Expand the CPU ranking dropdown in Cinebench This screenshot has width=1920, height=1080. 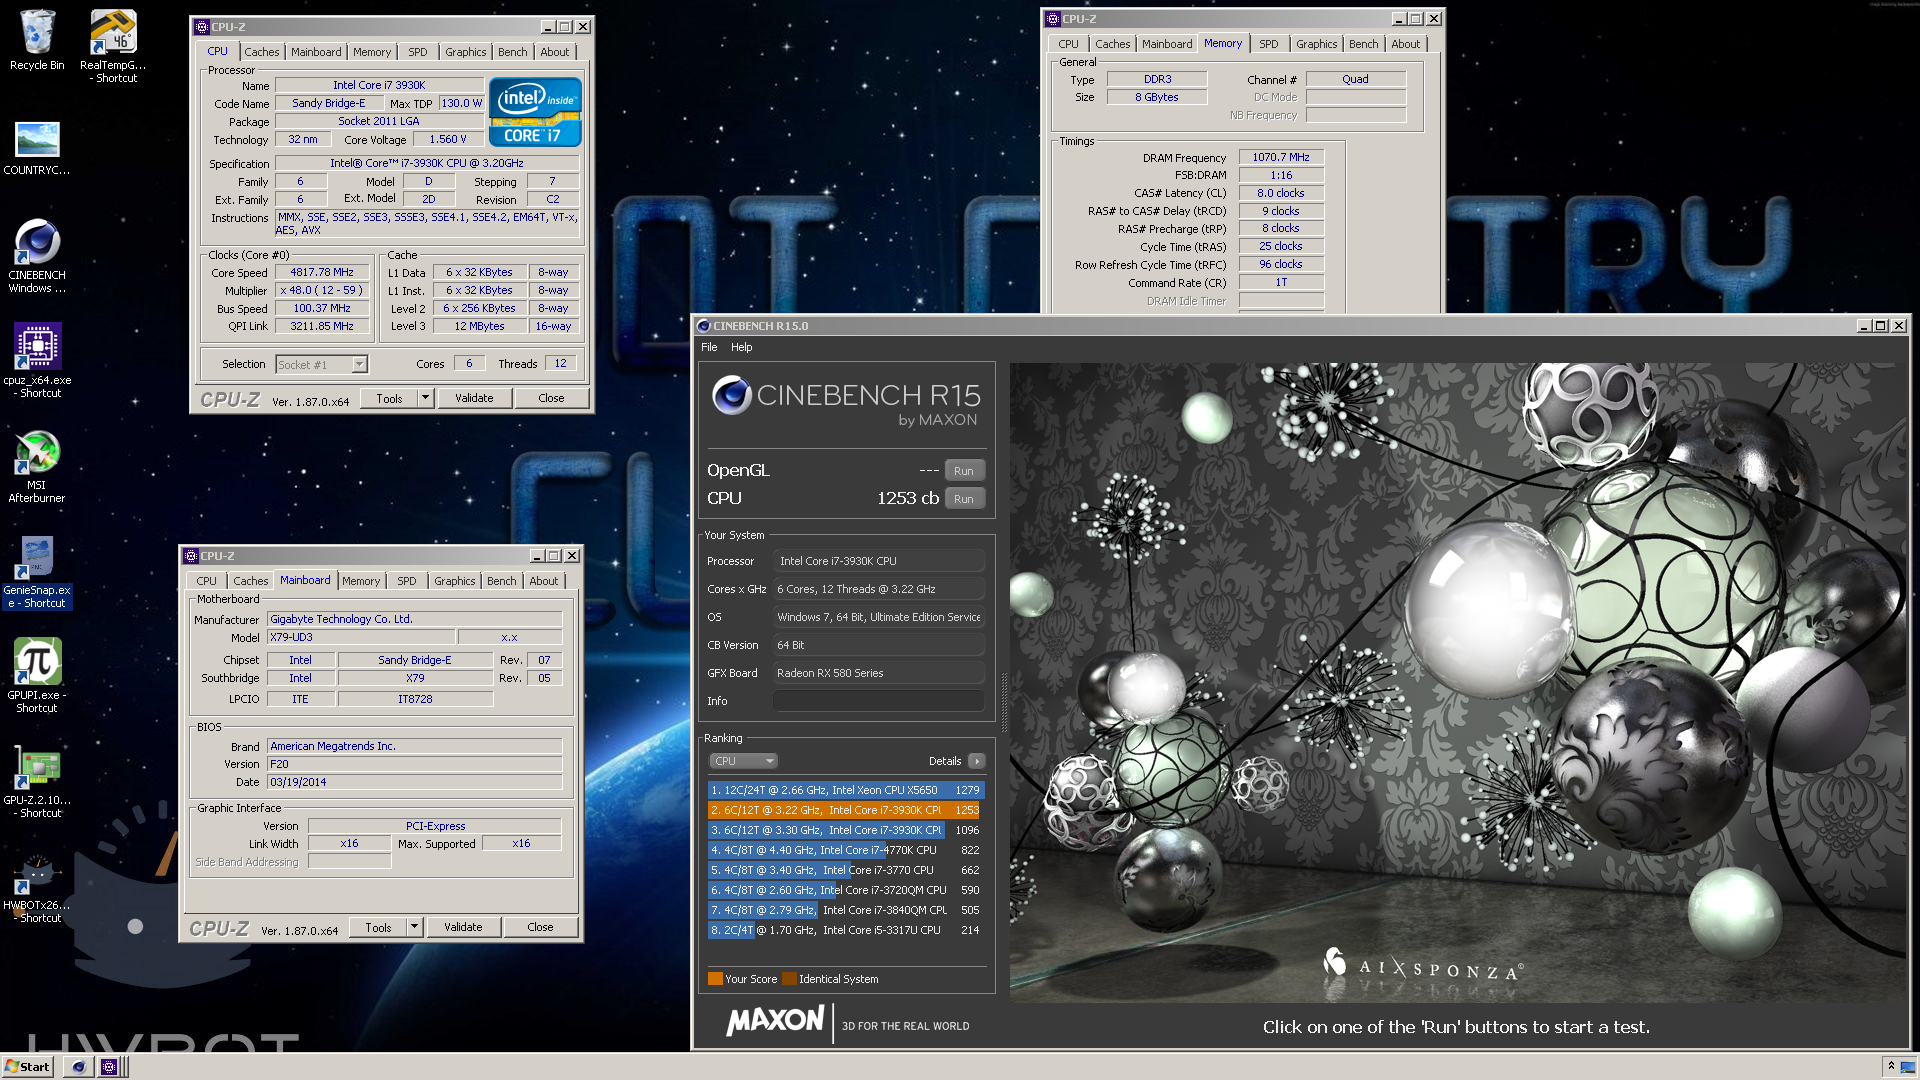(743, 761)
